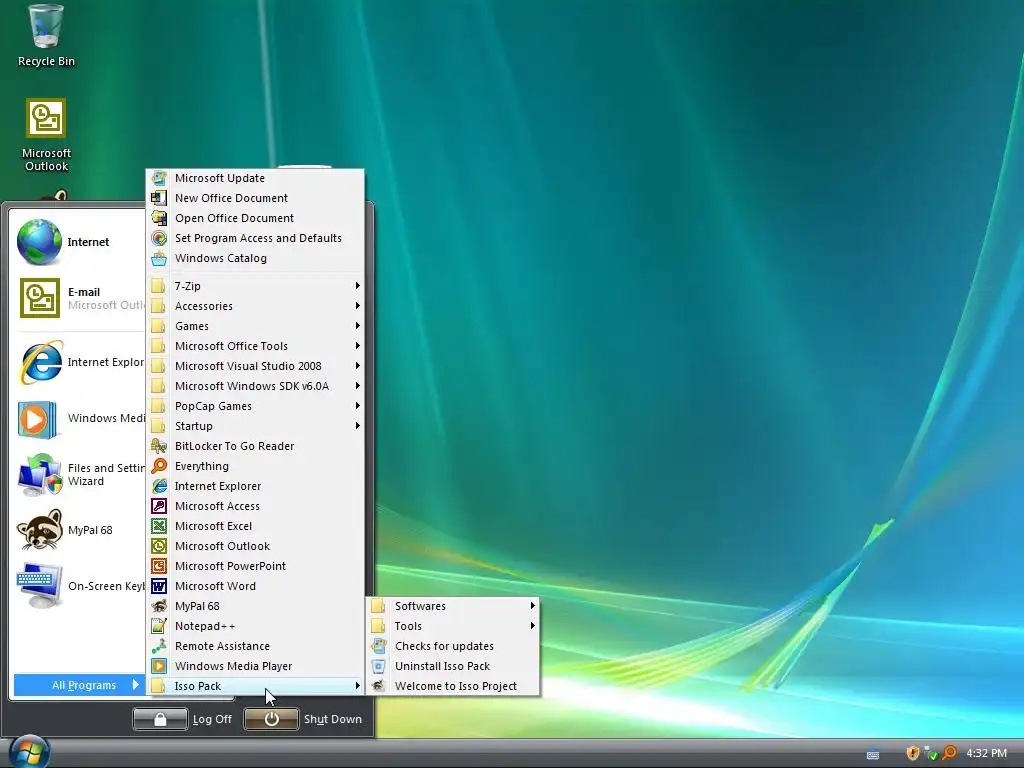Viewport: 1024px width, 768px height.
Task: Expand Microsoft Visual Studio 2008 submenu arrow
Action: (357, 366)
